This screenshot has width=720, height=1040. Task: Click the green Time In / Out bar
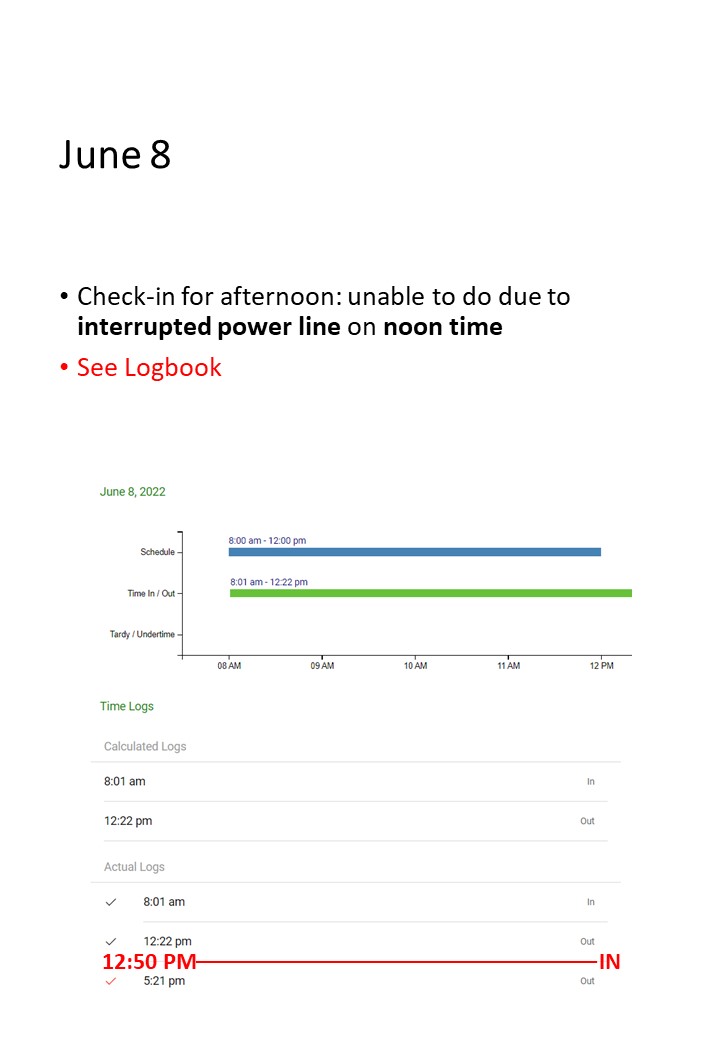pyautogui.click(x=430, y=593)
